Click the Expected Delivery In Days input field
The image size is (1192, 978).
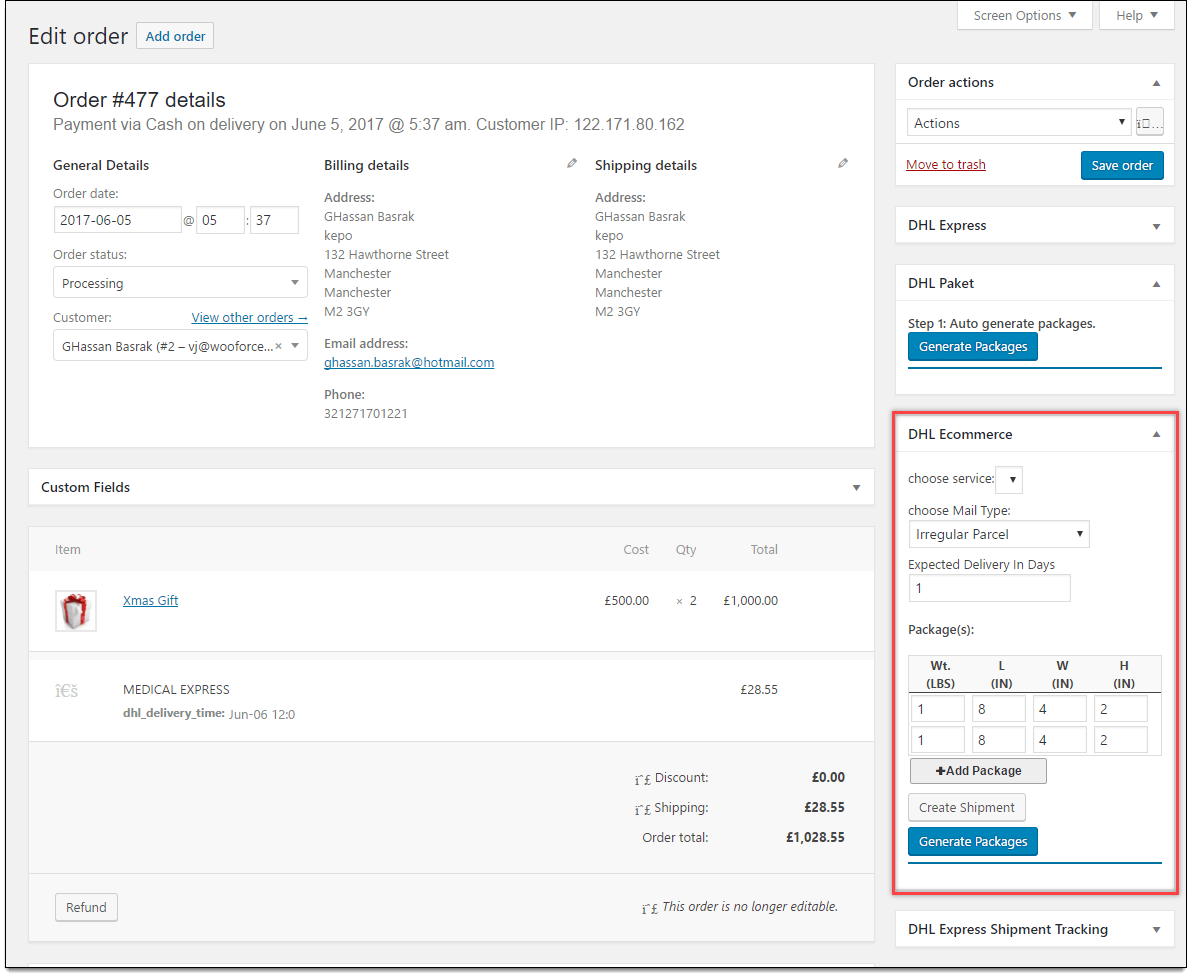pos(989,587)
